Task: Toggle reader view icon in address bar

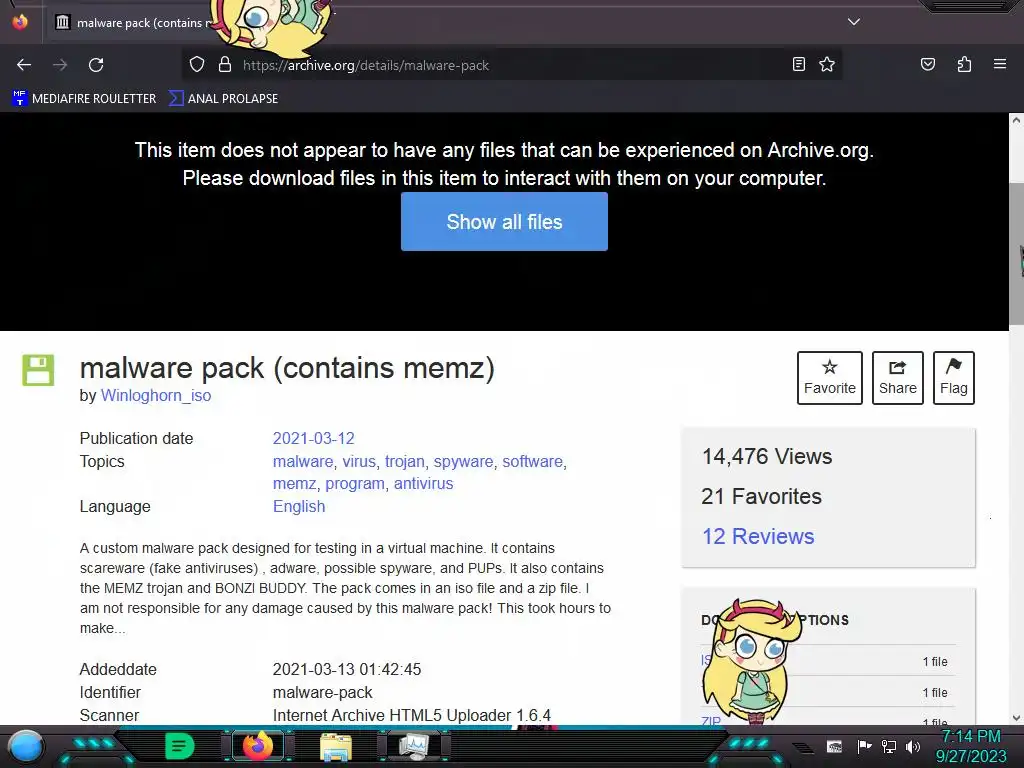Action: tap(798, 64)
